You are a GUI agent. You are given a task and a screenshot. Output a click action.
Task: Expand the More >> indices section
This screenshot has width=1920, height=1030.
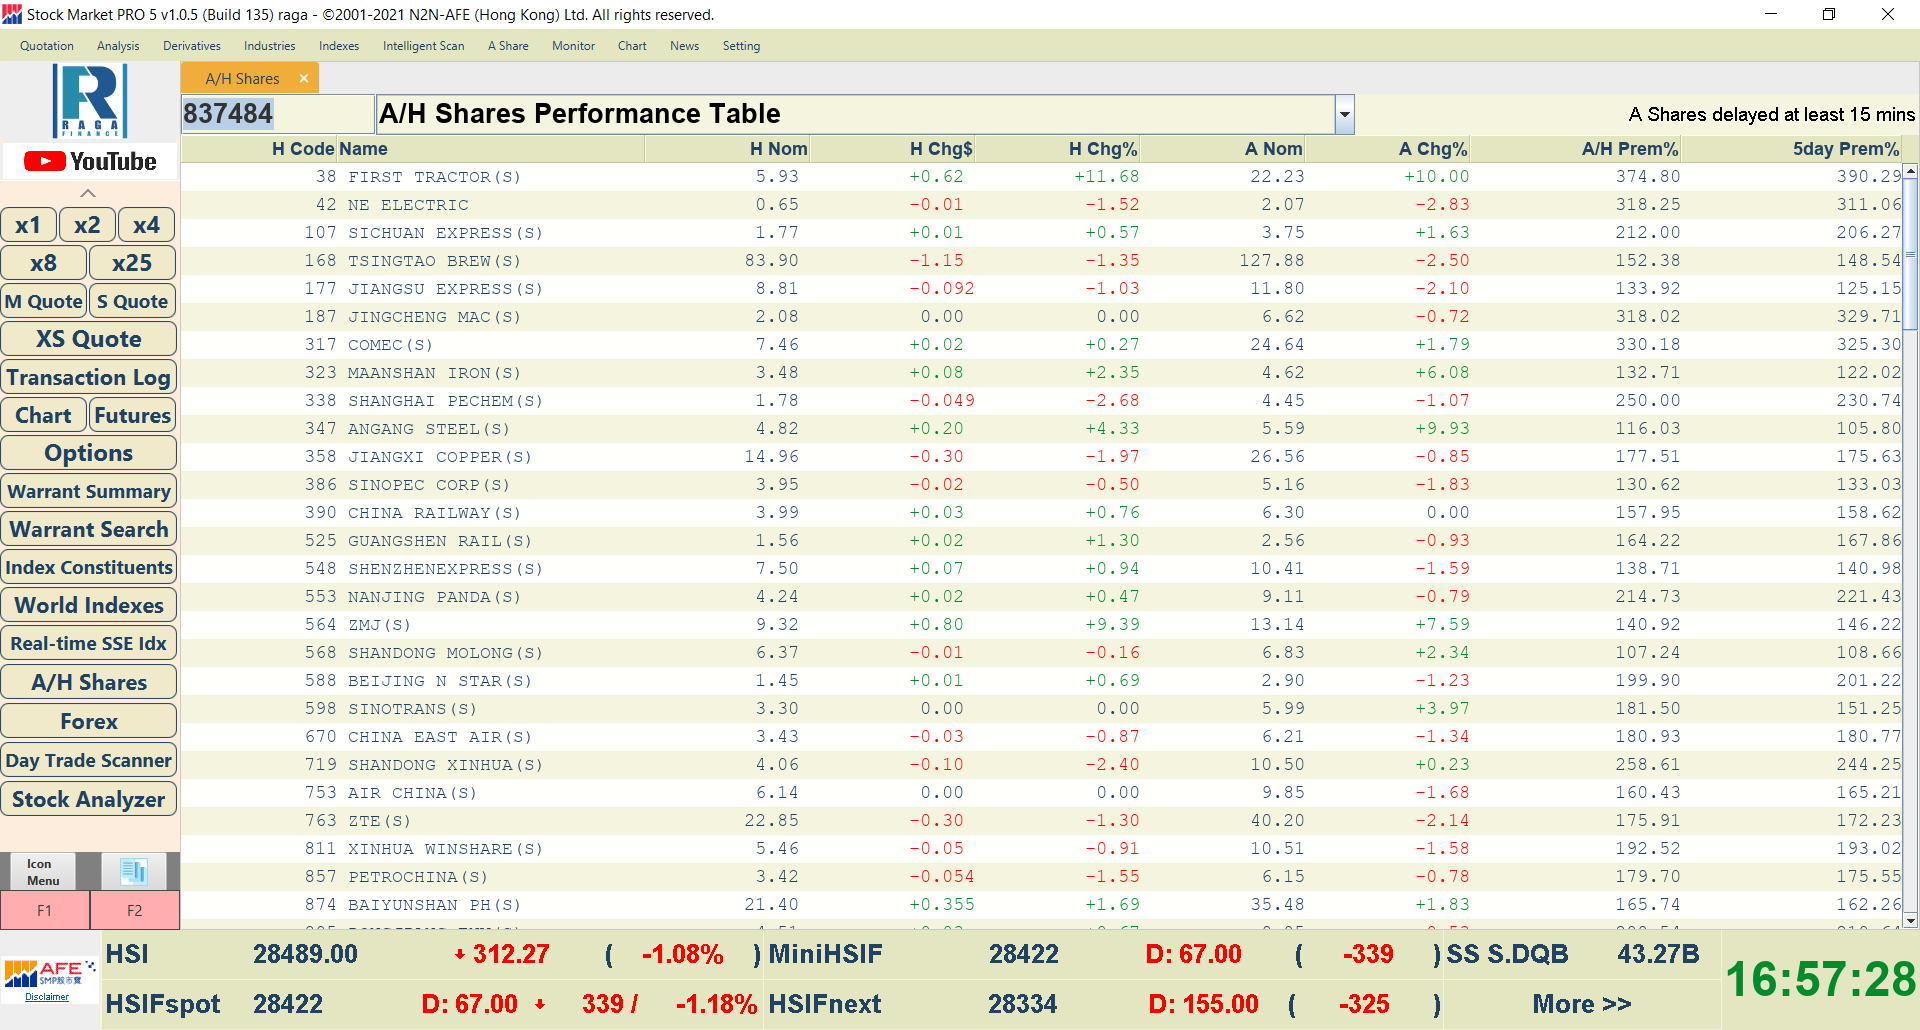pos(1581,1004)
